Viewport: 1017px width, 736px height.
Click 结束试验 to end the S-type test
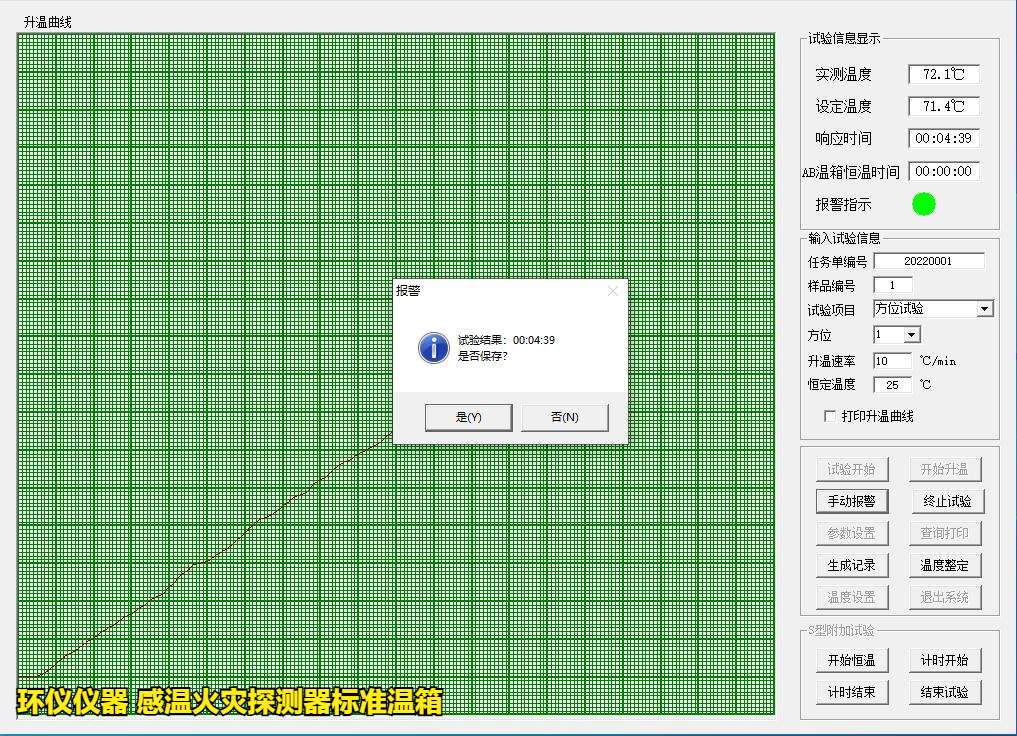coord(945,692)
